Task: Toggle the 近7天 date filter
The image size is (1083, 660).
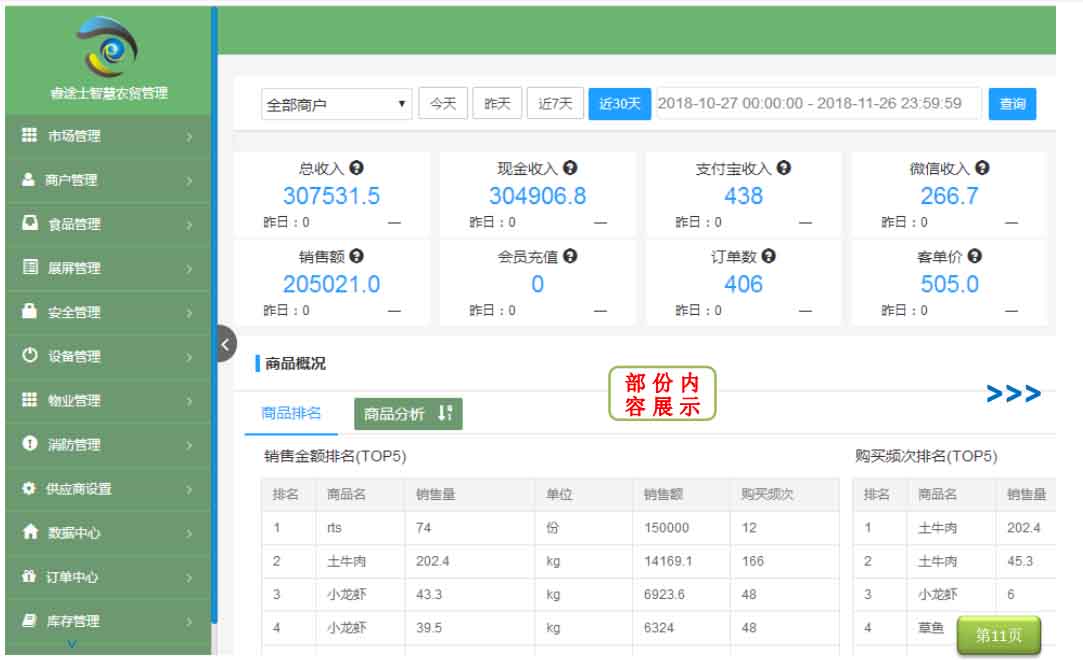Action: 554,103
